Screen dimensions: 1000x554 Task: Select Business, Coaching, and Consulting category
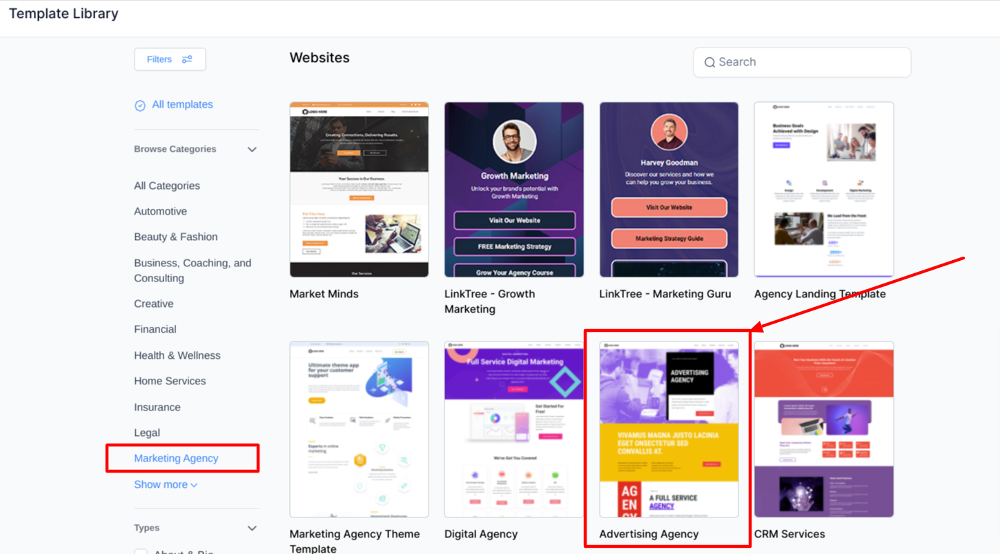(x=193, y=270)
